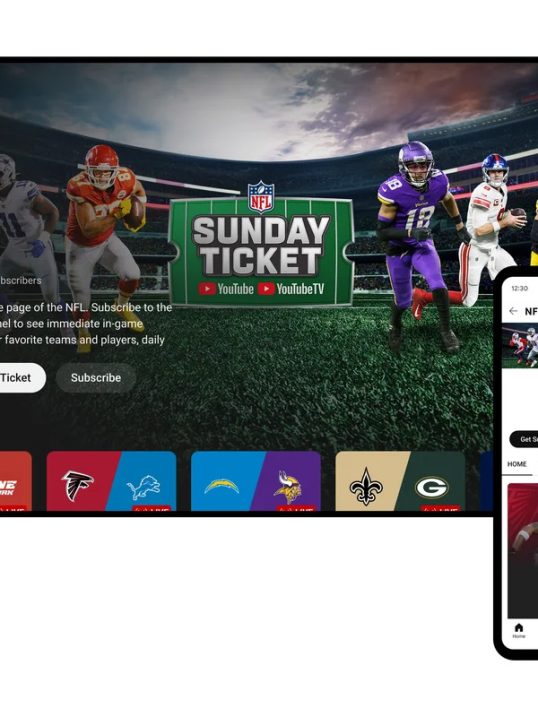Click the Detroit Lions logo
Screen dimensions: 538x717
(x=143, y=487)
